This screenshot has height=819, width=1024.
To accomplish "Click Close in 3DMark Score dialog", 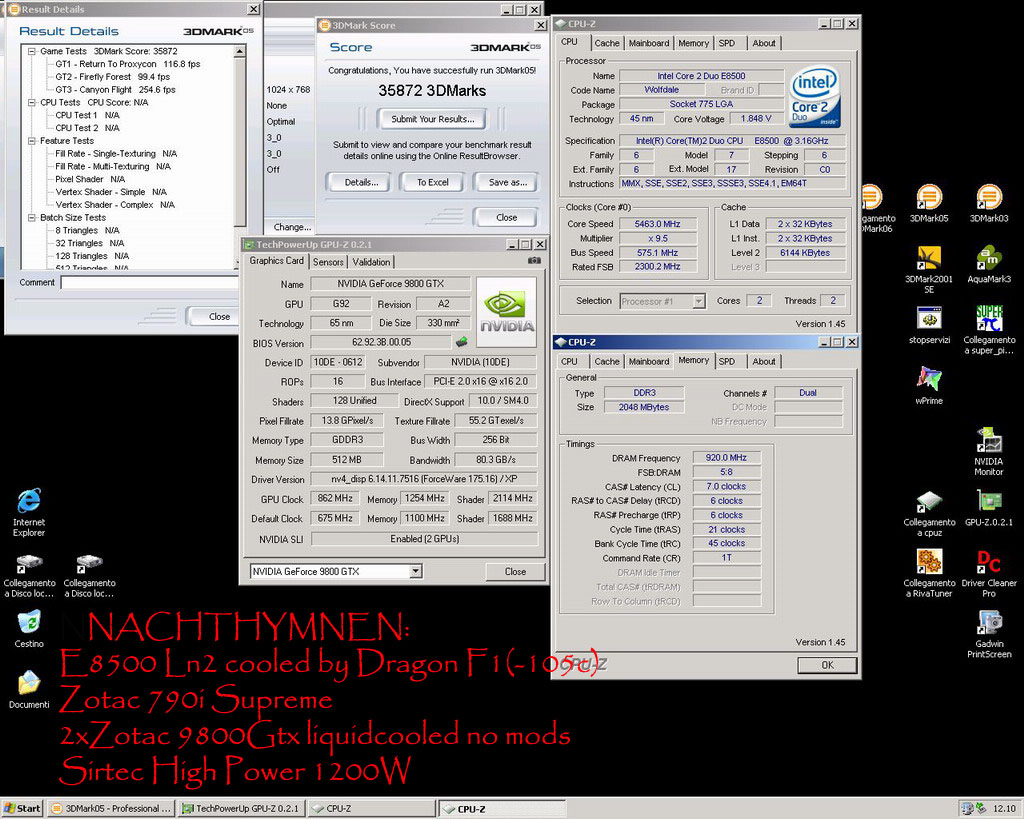I will coord(506,217).
